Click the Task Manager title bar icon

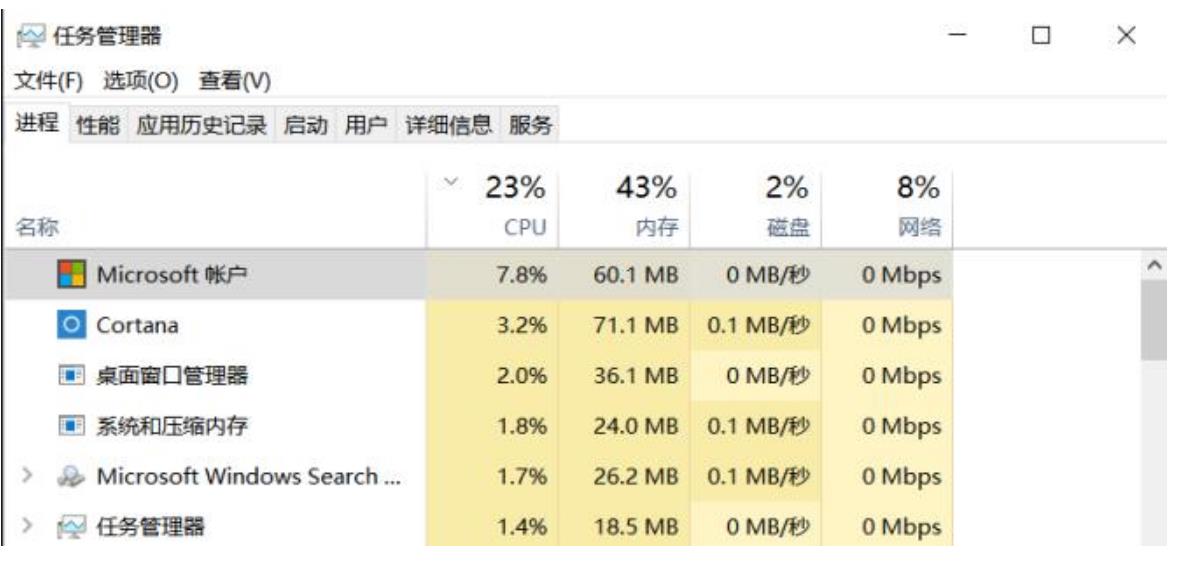point(31,36)
